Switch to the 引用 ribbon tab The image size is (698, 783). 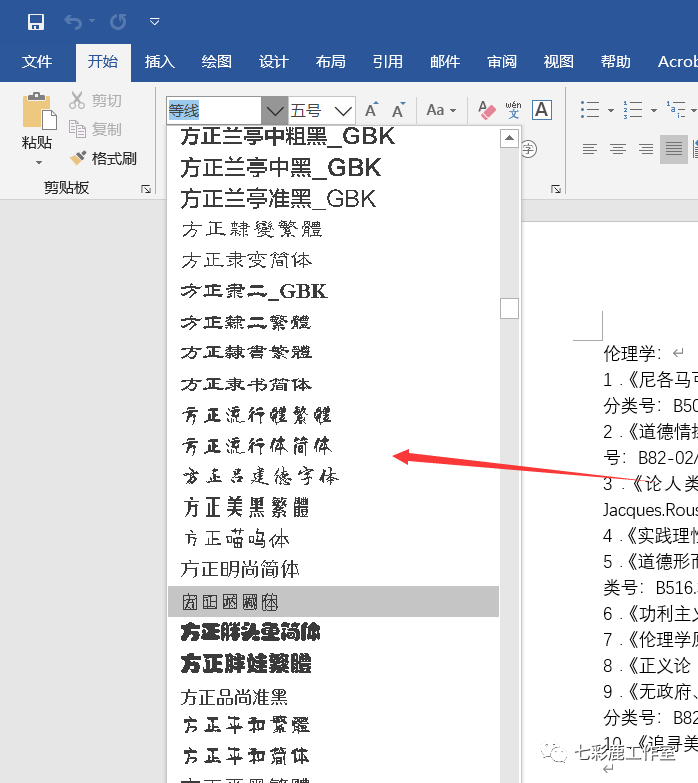(x=388, y=62)
